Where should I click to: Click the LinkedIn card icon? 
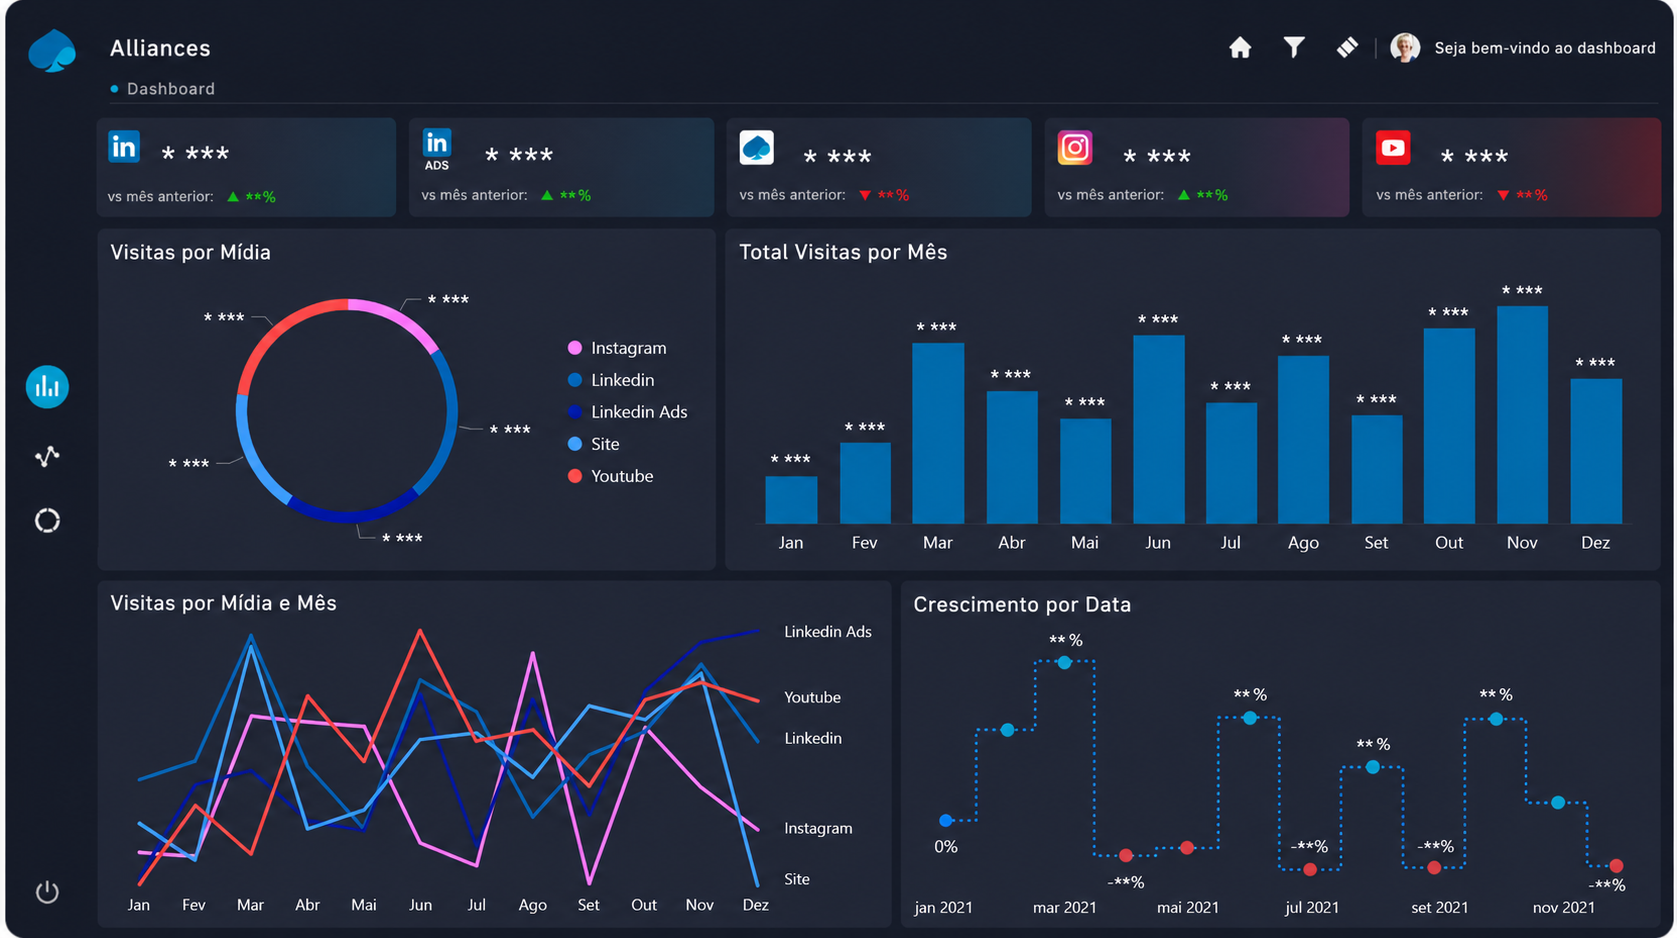pos(124,147)
